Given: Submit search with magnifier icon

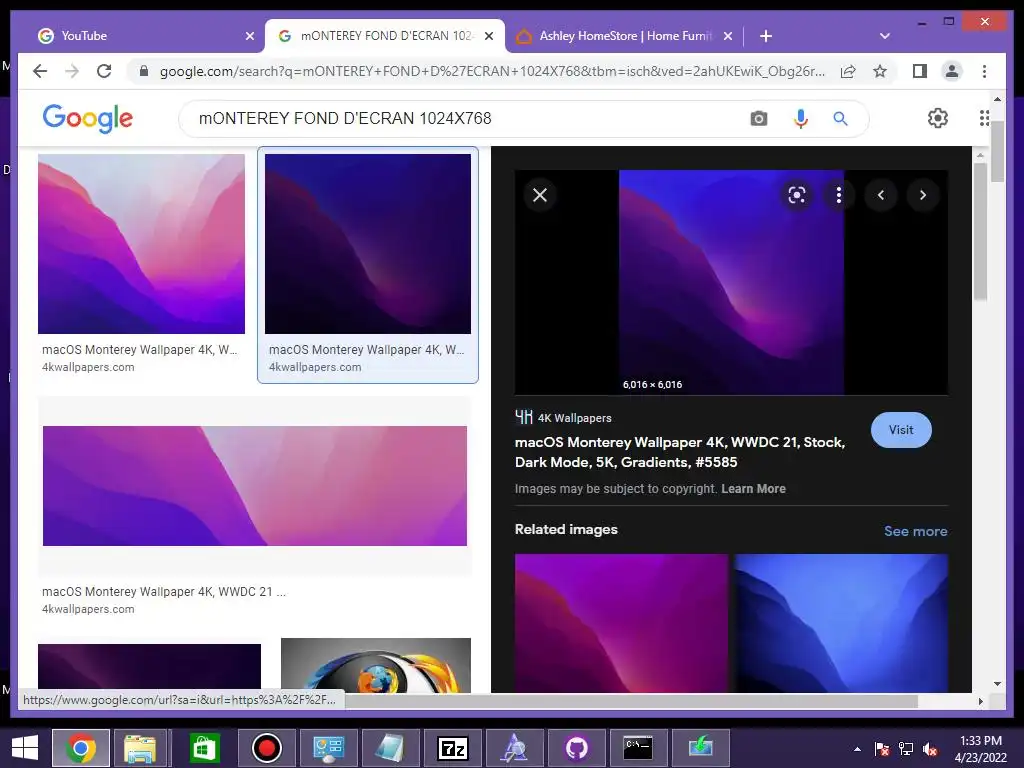Looking at the screenshot, I should [840, 119].
